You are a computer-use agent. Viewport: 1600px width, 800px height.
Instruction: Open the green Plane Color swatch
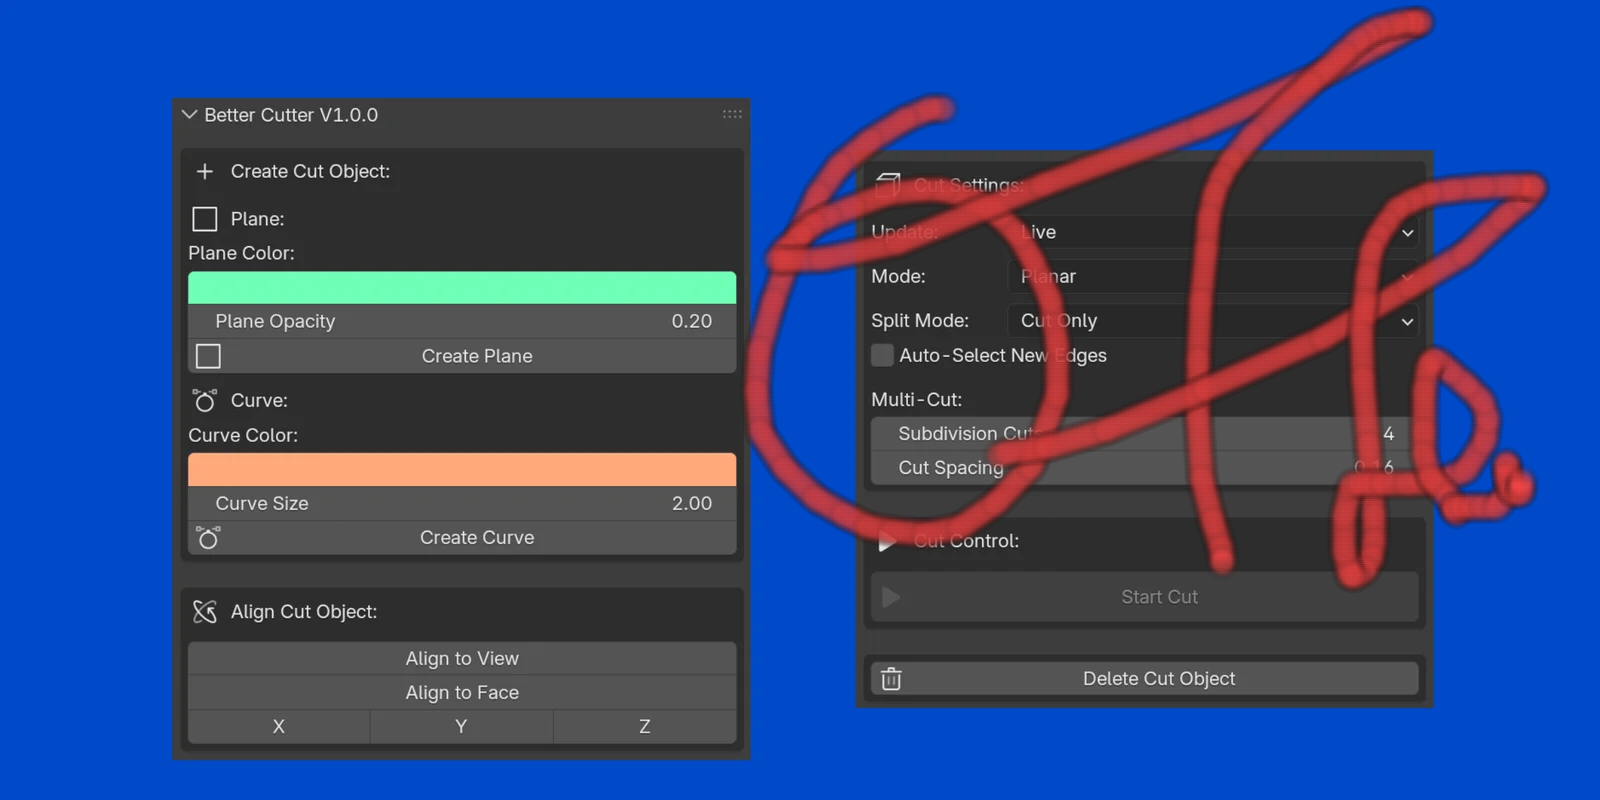(x=462, y=288)
